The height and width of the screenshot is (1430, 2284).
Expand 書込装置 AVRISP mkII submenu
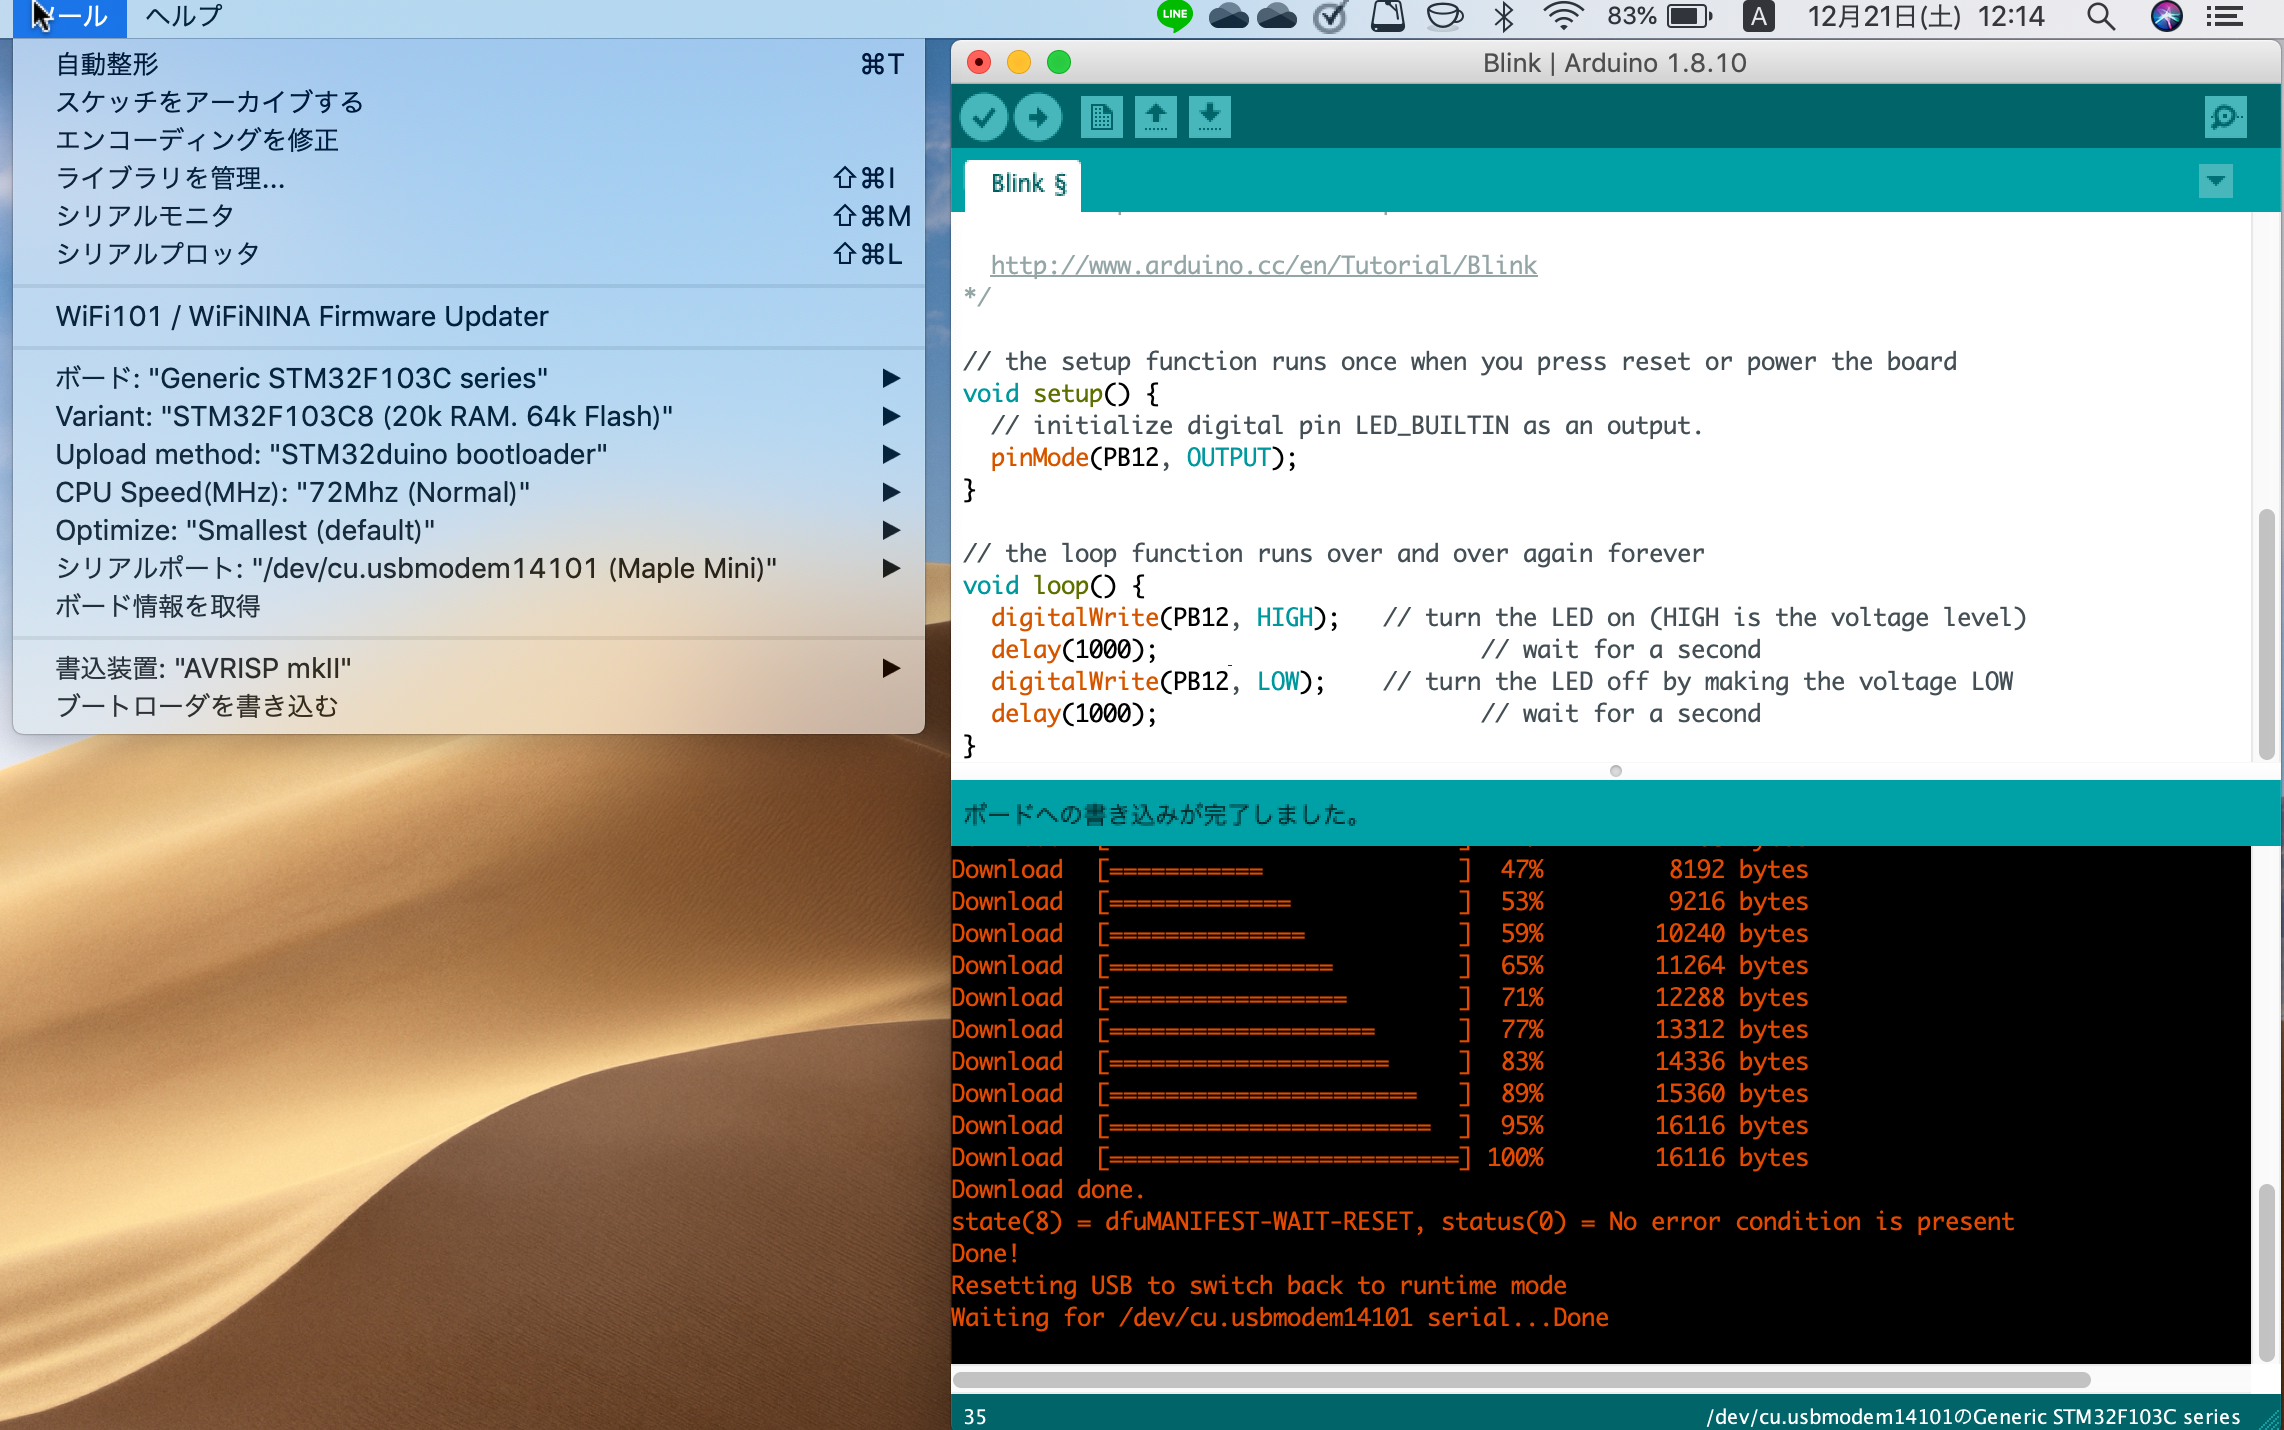click(x=469, y=668)
